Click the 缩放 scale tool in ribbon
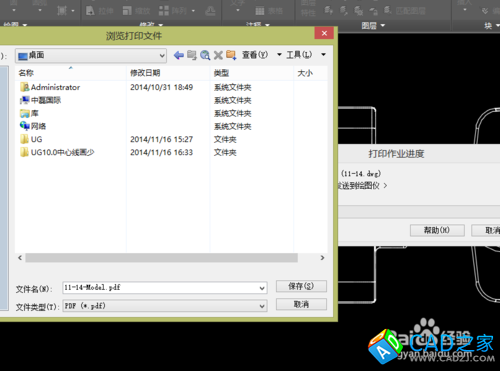This screenshot has height=371, width=500. click(136, 11)
